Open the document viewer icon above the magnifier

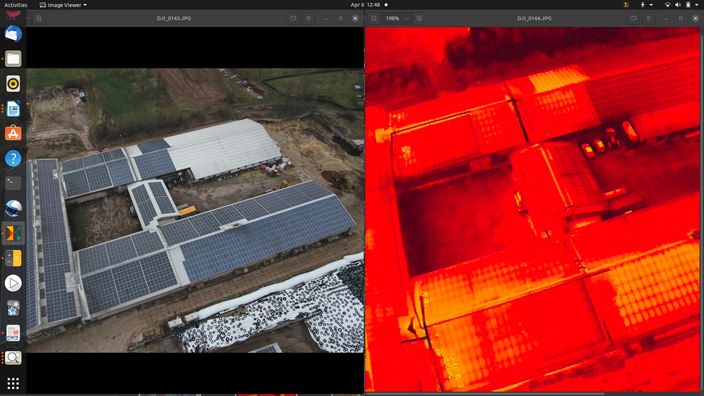tap(13, 333)
